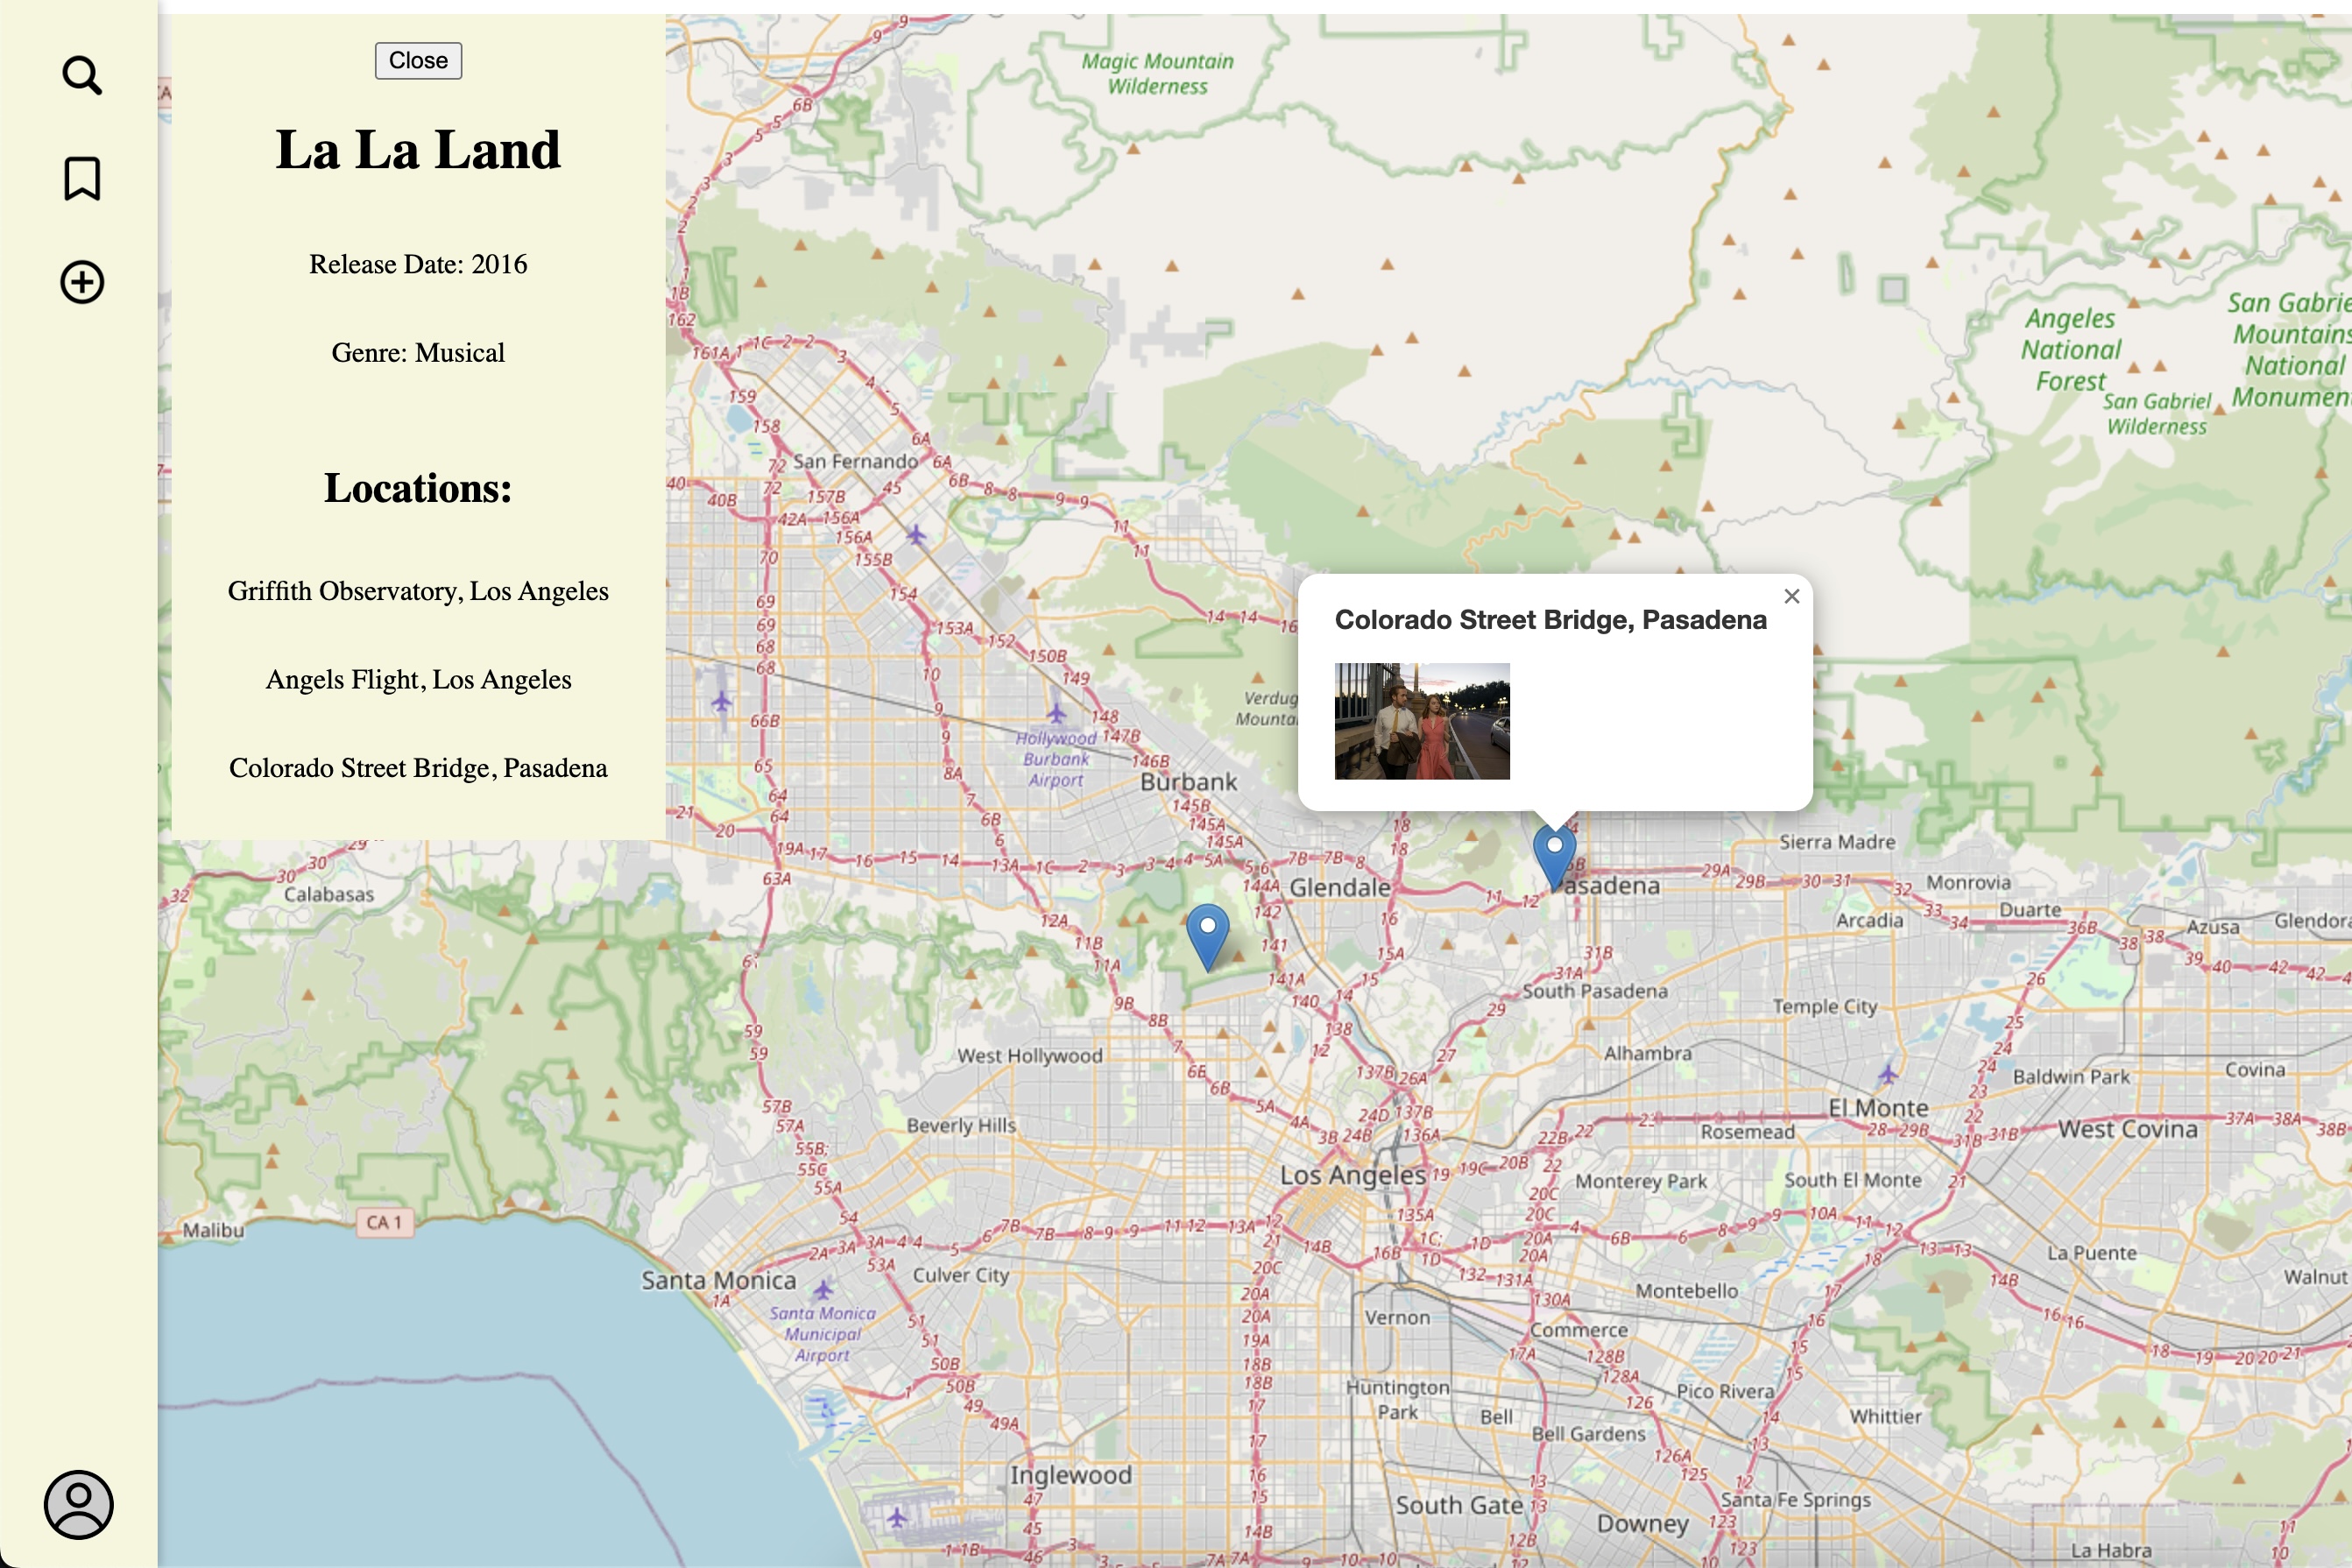
Task: Open saved bookmarks icon in sidebar
Action: [x=81, y=179]
